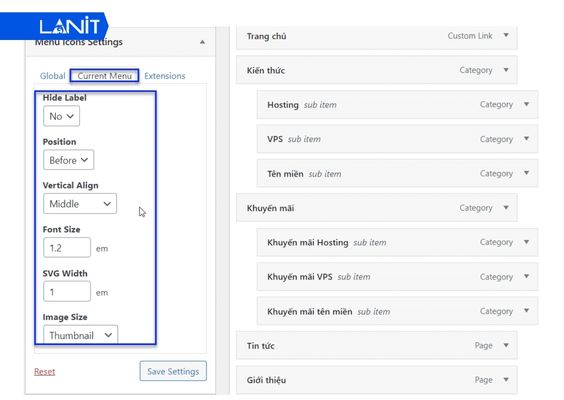Screen dimensions: 564x400
Task: Click the Reset link
Action: click(x=45, y=372)
